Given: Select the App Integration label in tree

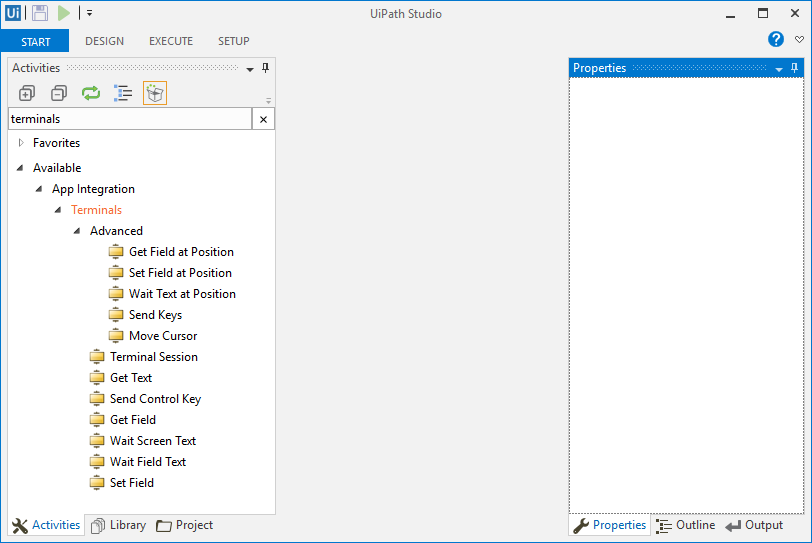Looking at the screenshot, I should click(93, 189).
